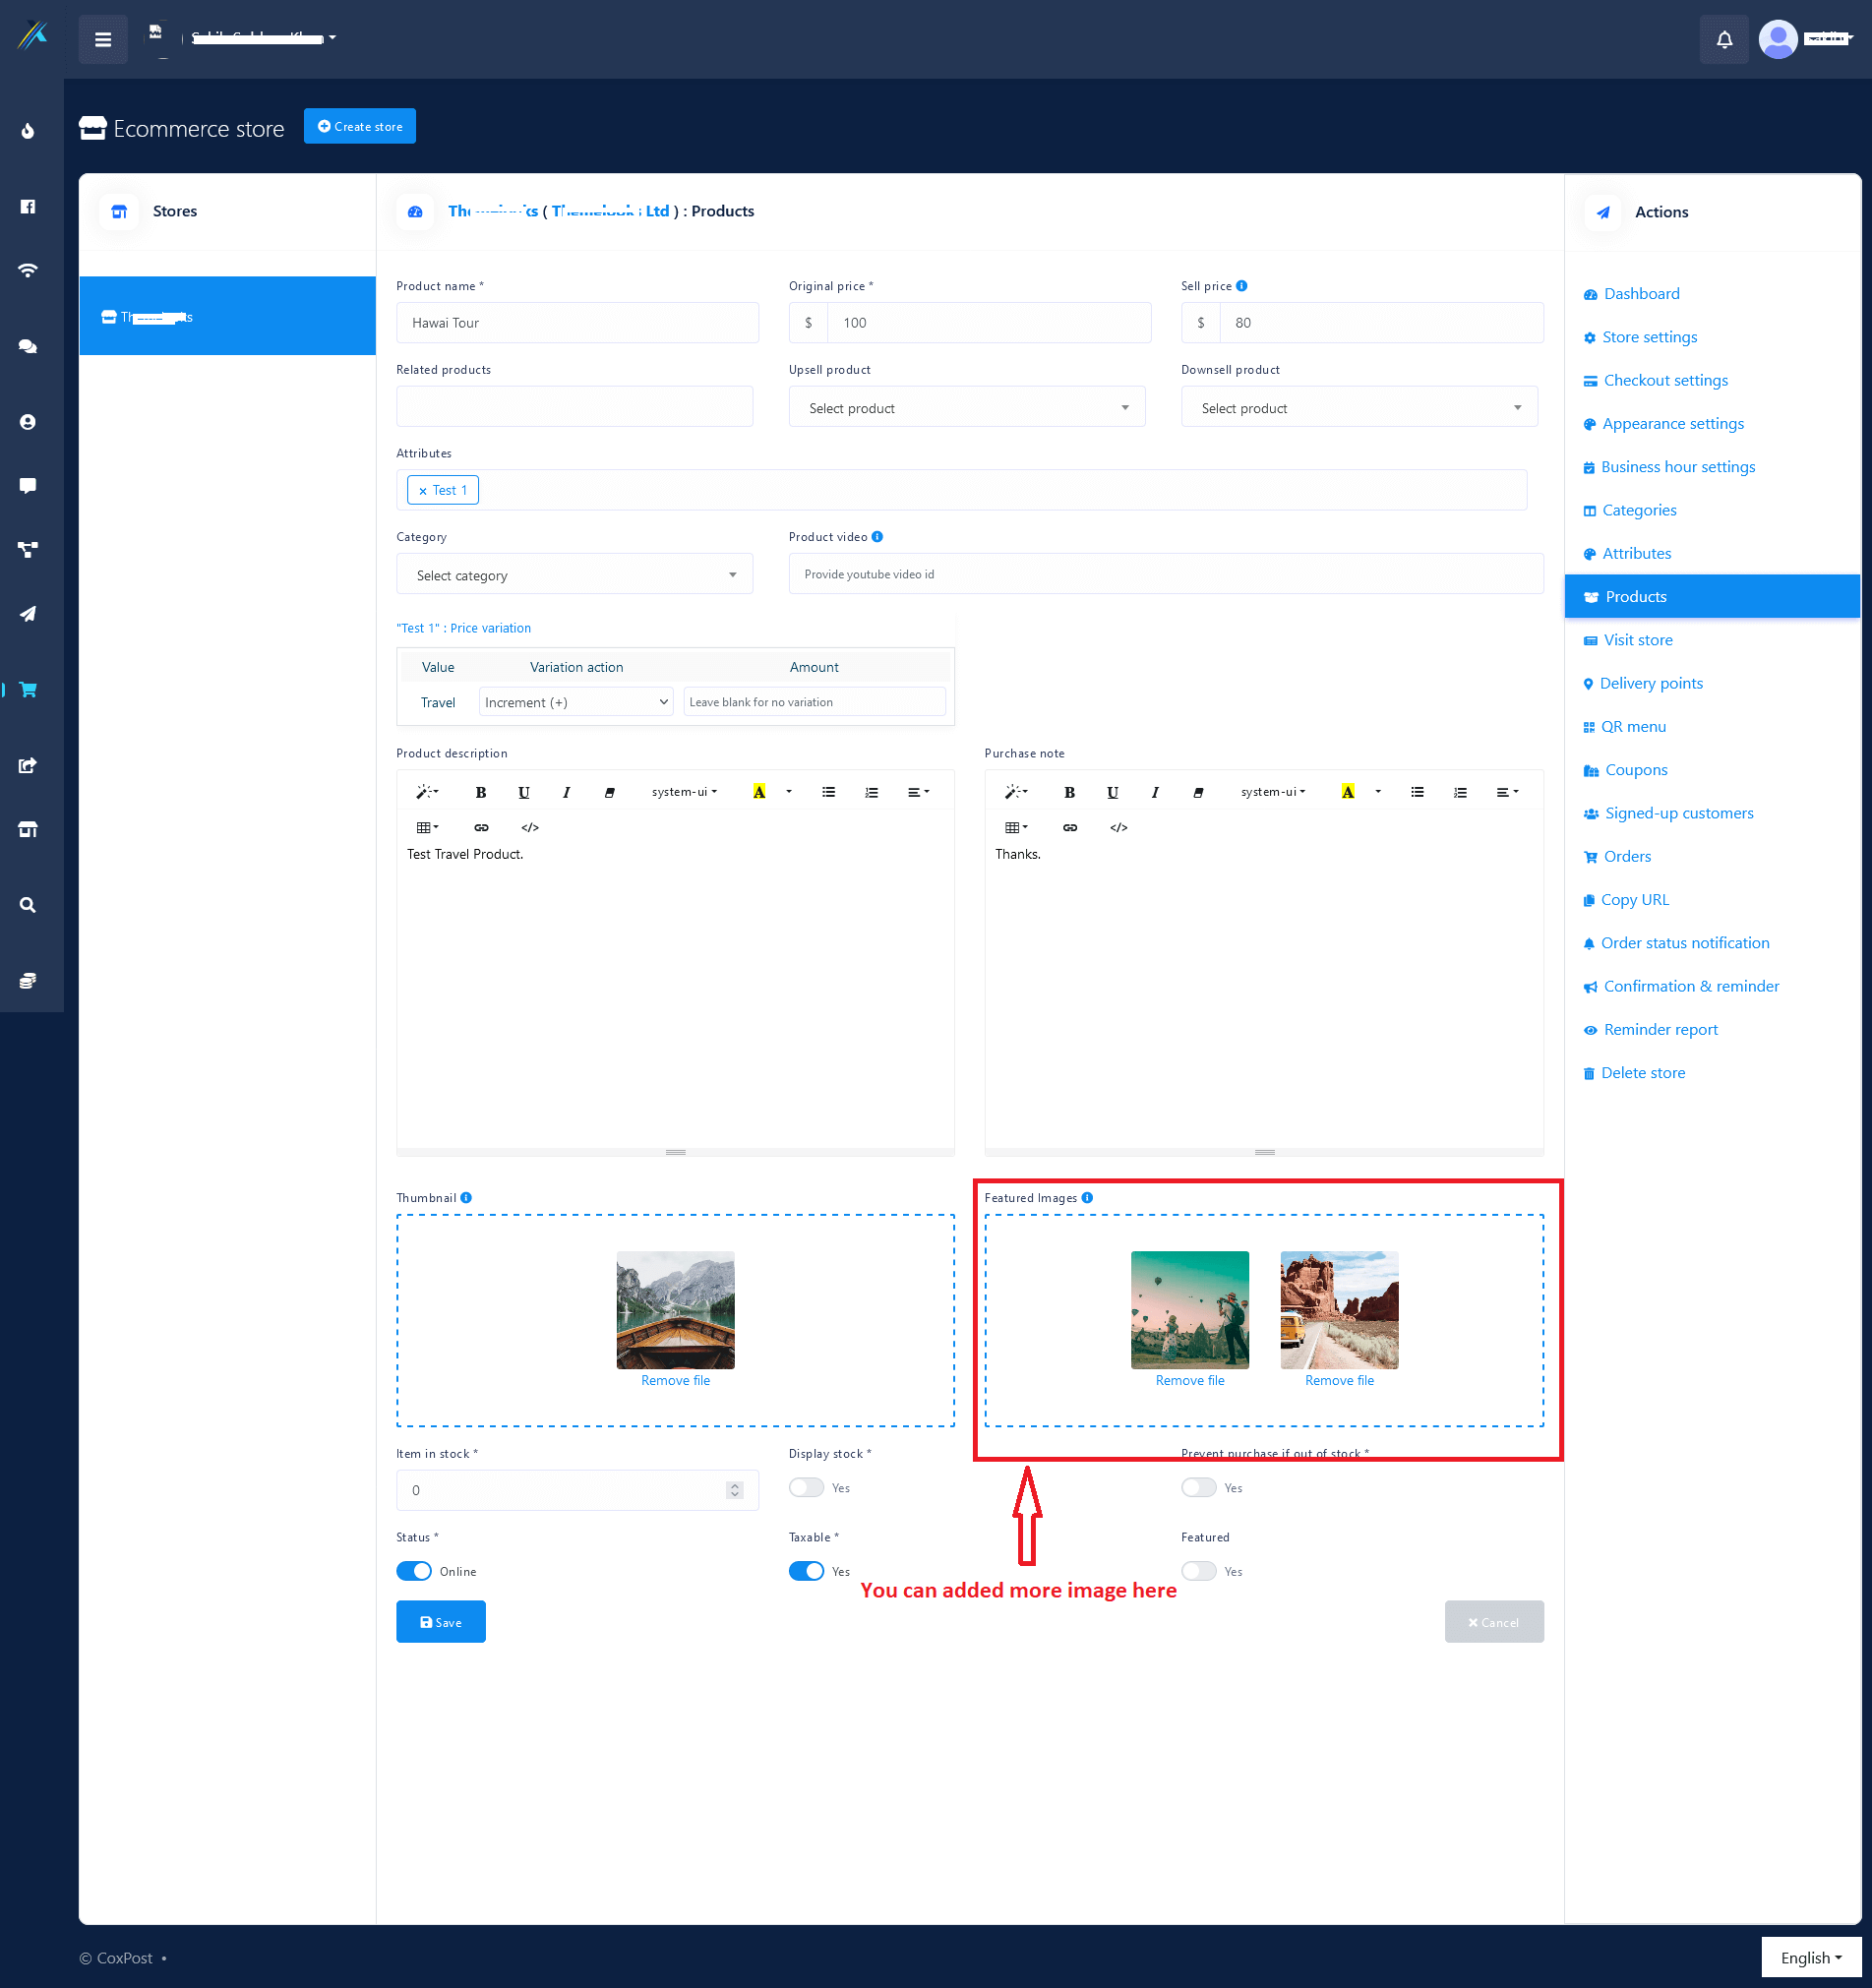Enable the Display stock toggle
This screenshot has height=1988, width=1872.
[806, 1487]
